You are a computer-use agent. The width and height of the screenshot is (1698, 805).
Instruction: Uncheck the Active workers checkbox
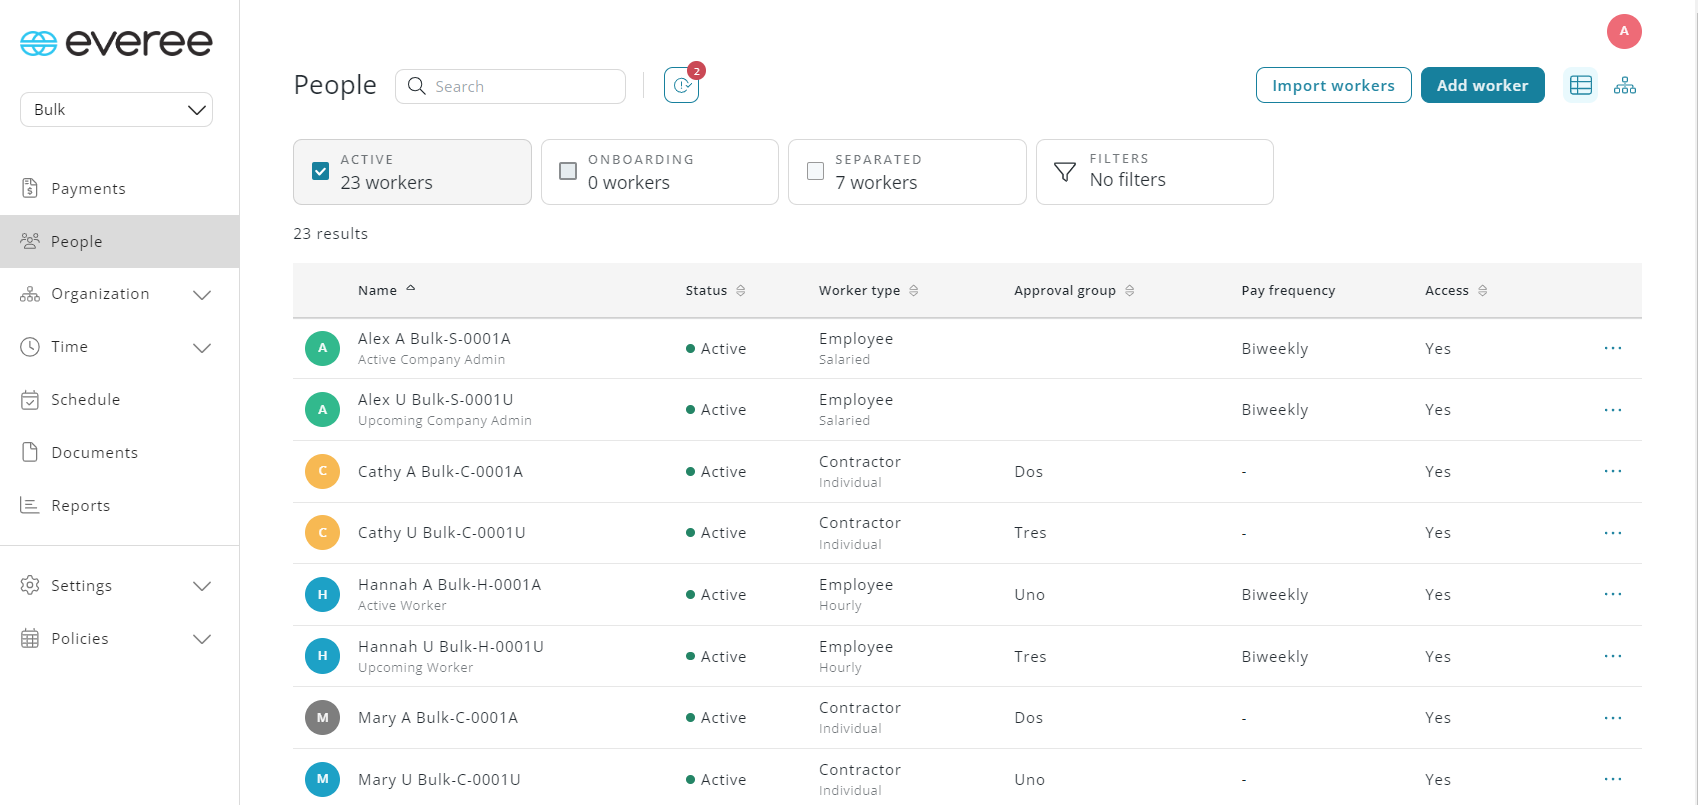point(321,171)
